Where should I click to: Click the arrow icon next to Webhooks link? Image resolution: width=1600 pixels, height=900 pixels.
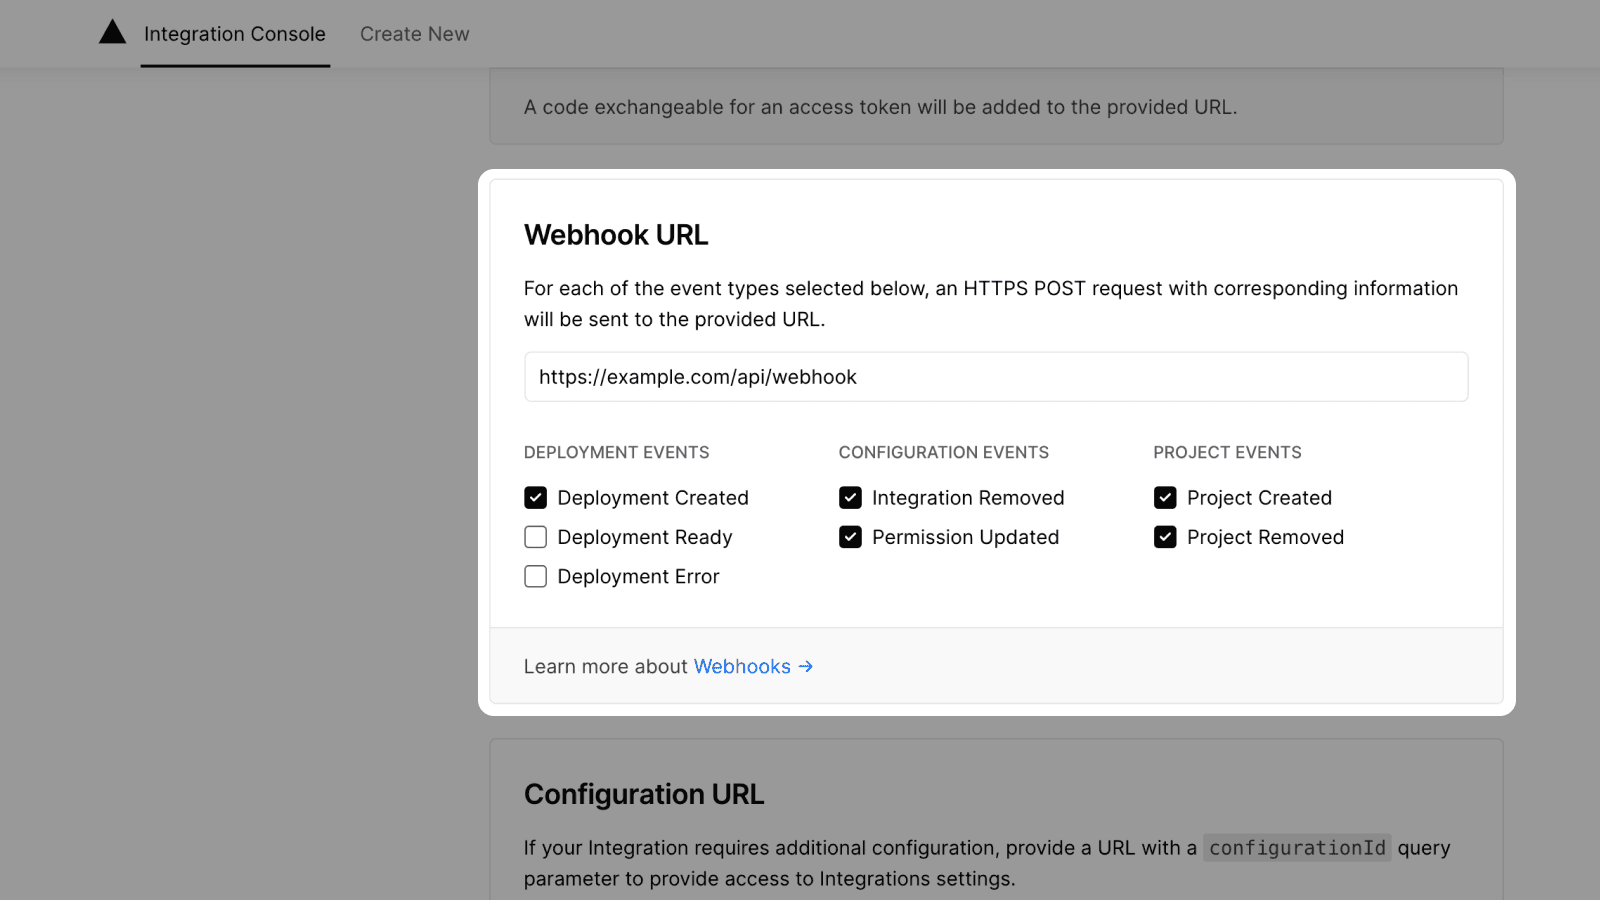point(806,666)
